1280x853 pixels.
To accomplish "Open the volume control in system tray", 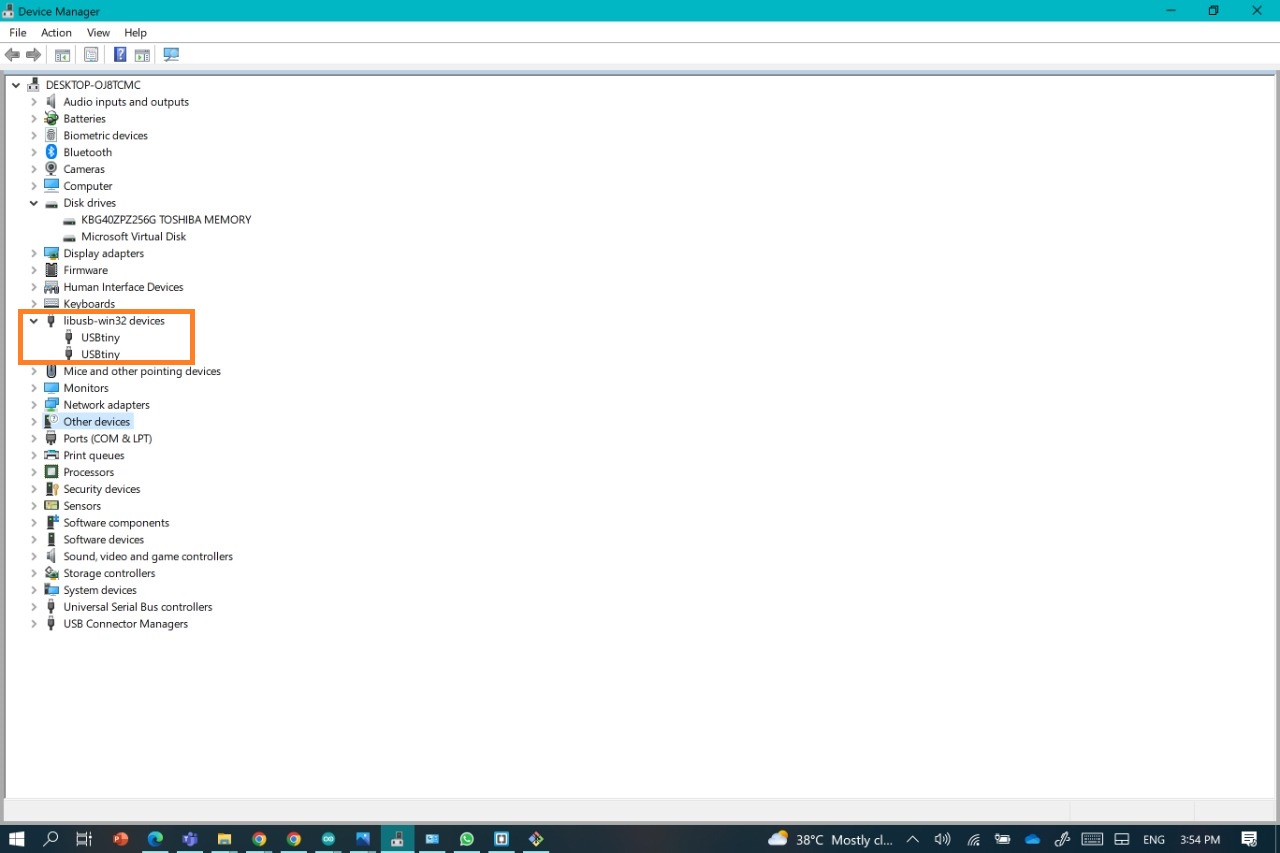I will pyautogui.click(x=942, y=839).
